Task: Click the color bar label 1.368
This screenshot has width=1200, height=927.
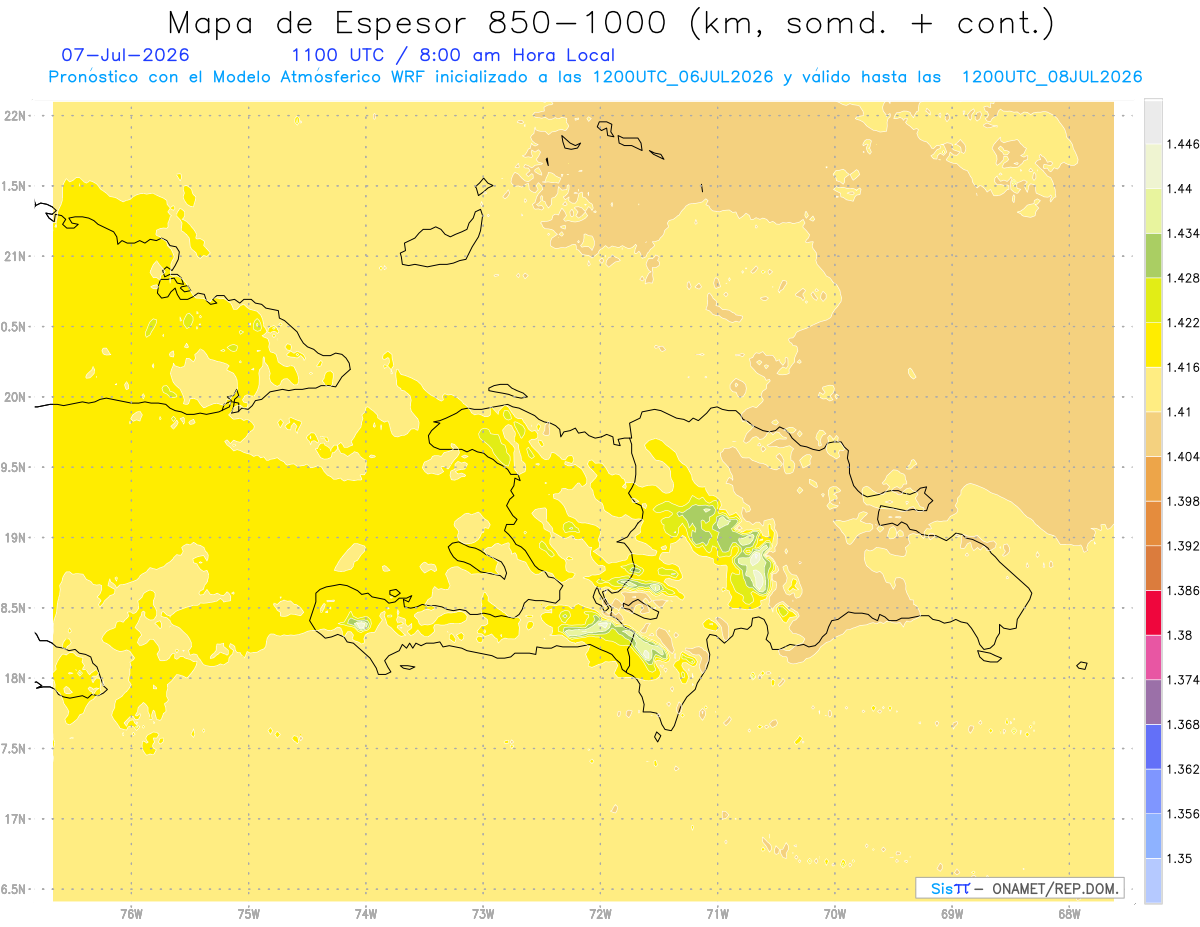Action: 1183,724
